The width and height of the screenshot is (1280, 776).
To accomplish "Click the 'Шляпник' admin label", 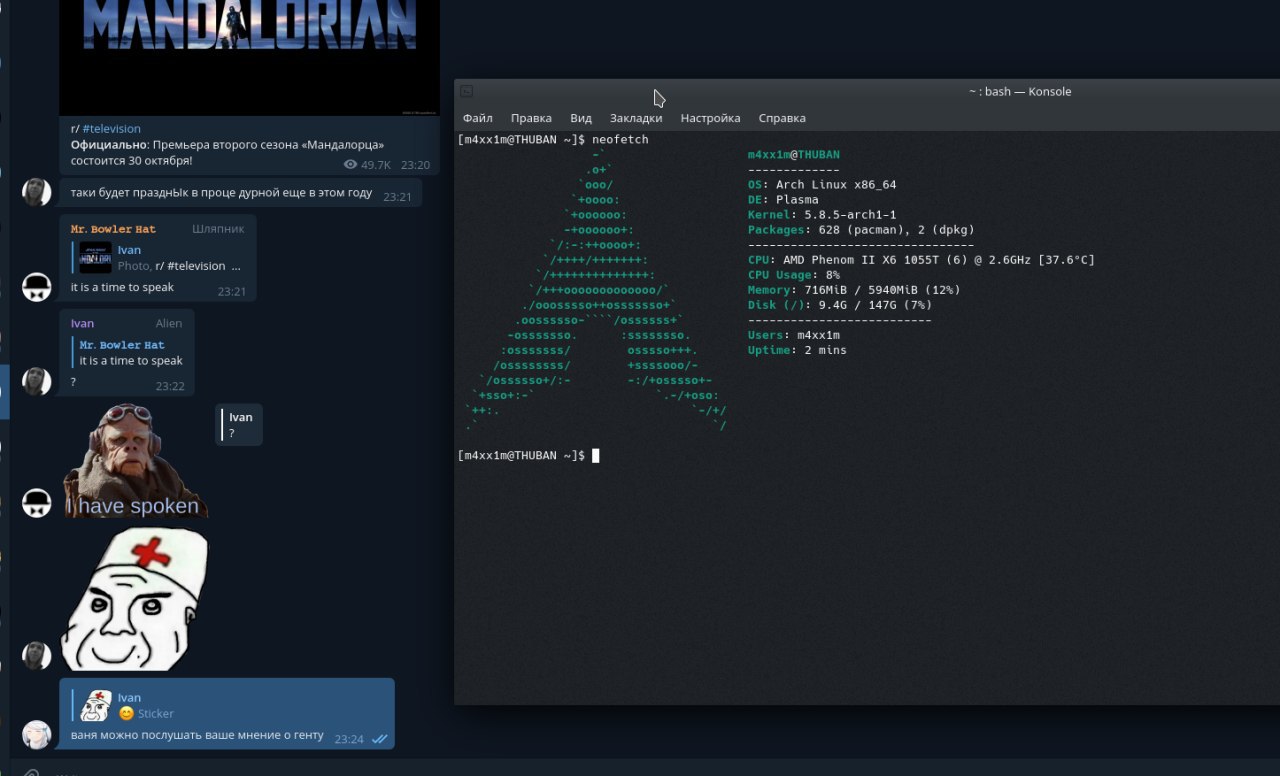I will pyautogui.click(x=218, y=229).
